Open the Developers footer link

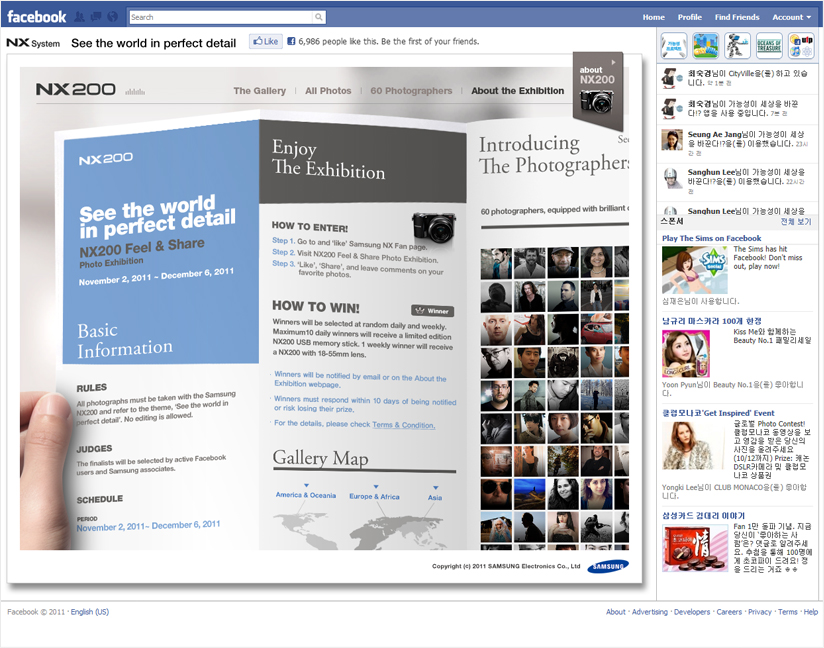tap(692, 612)
